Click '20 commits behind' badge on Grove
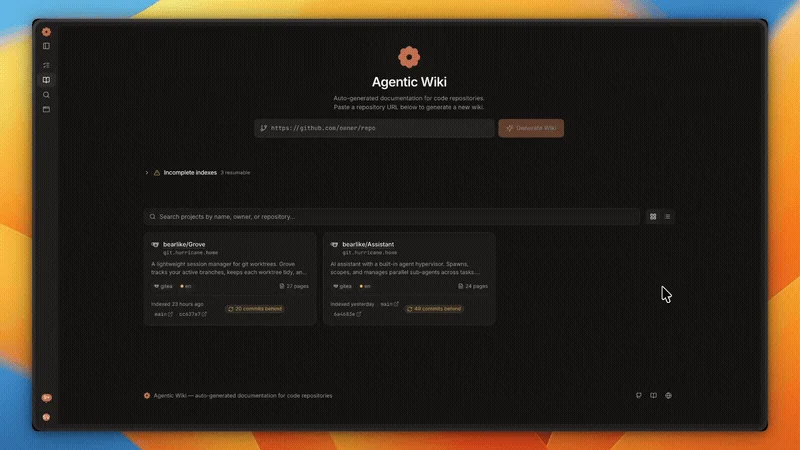800x450 pixels. pos(255,309)
